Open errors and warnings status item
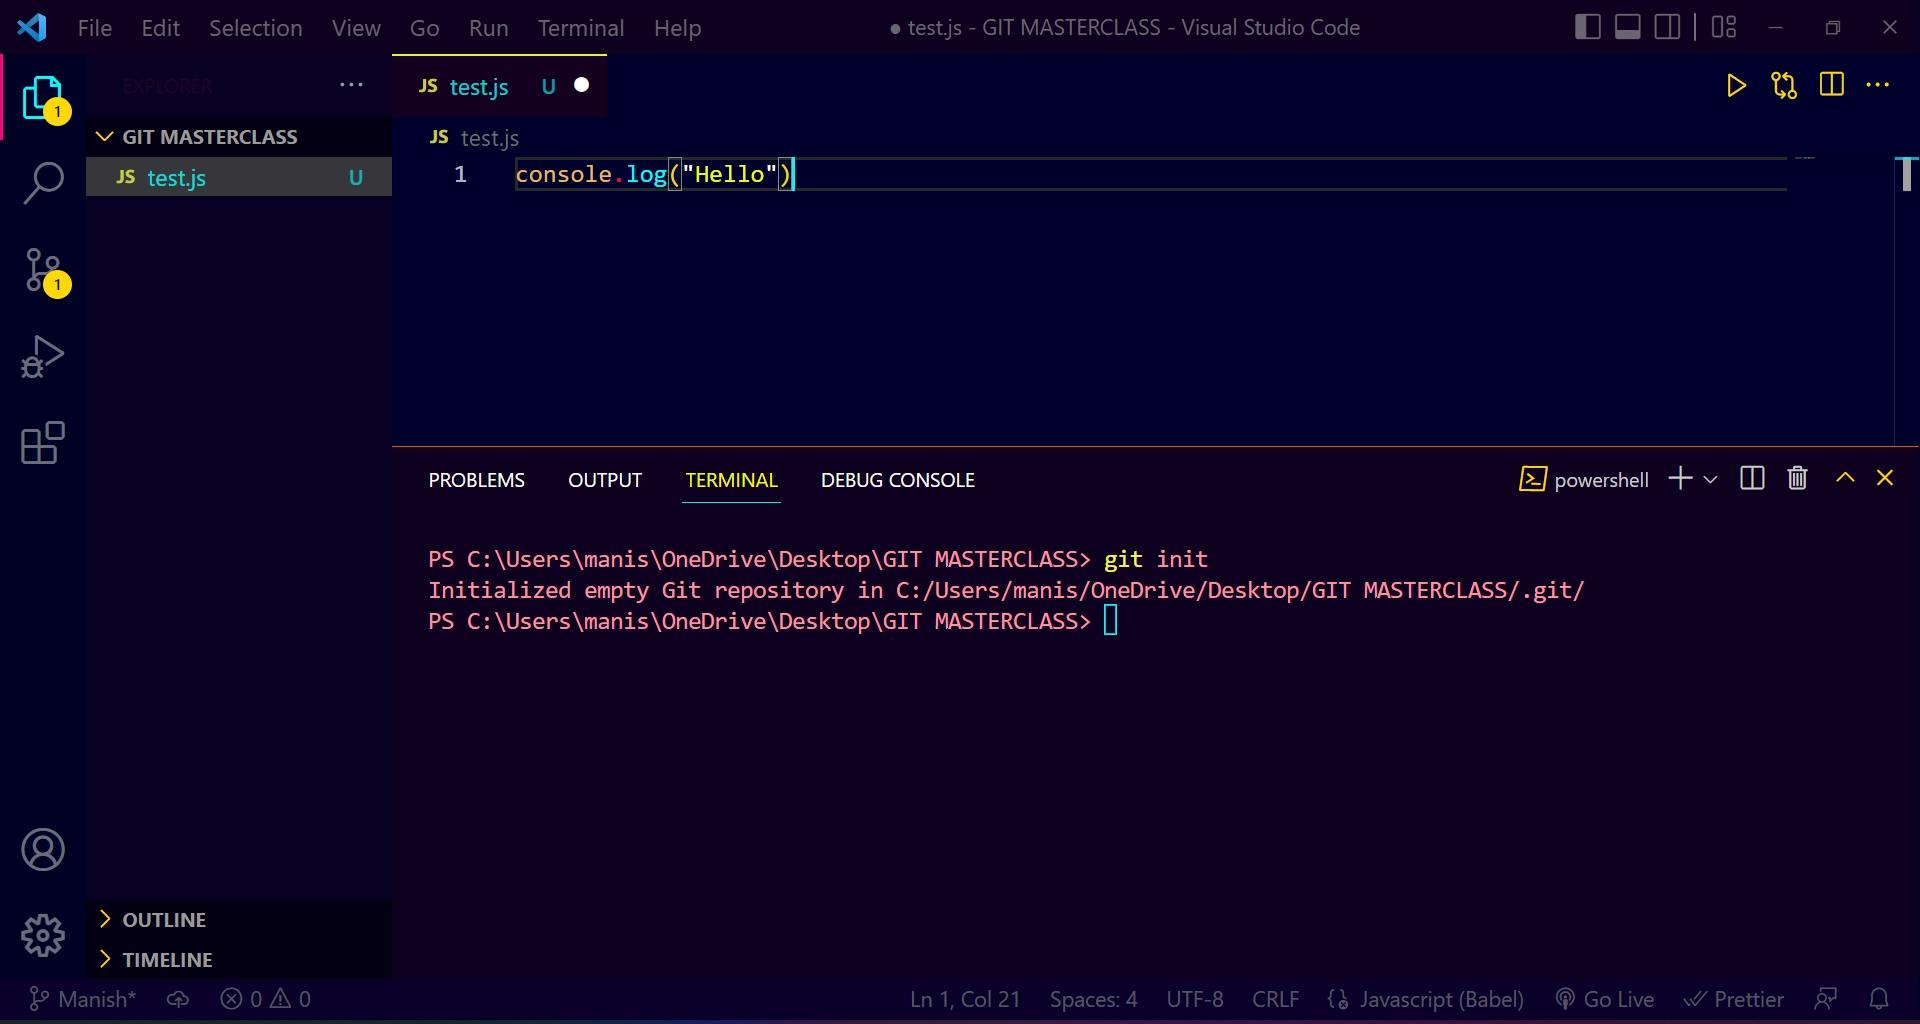The height and width of the screenshot is (1024, 1920). [x=265, y=999]
